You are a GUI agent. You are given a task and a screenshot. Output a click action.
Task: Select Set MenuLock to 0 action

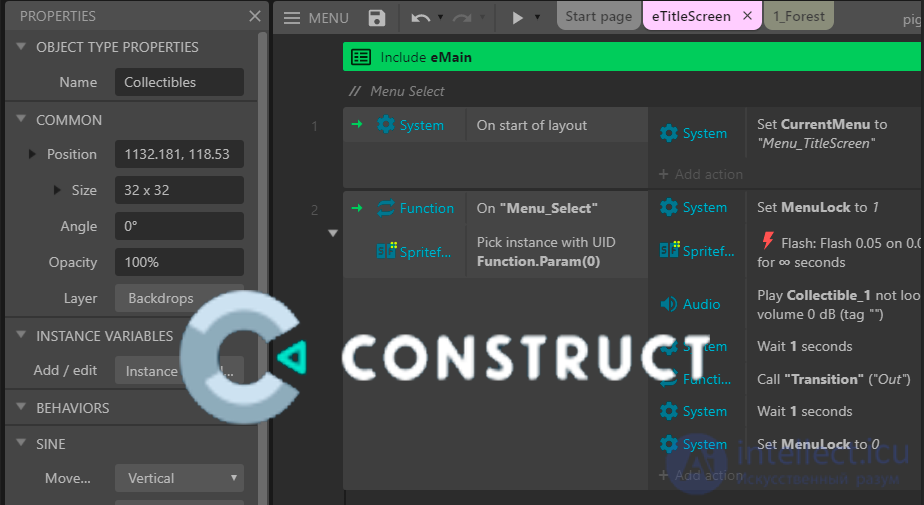[818, 444]
